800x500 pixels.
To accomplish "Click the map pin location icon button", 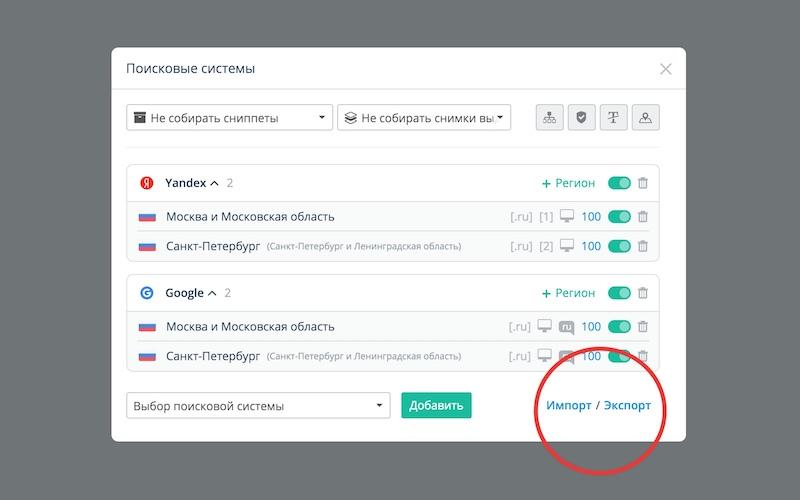I will [645, 117].
